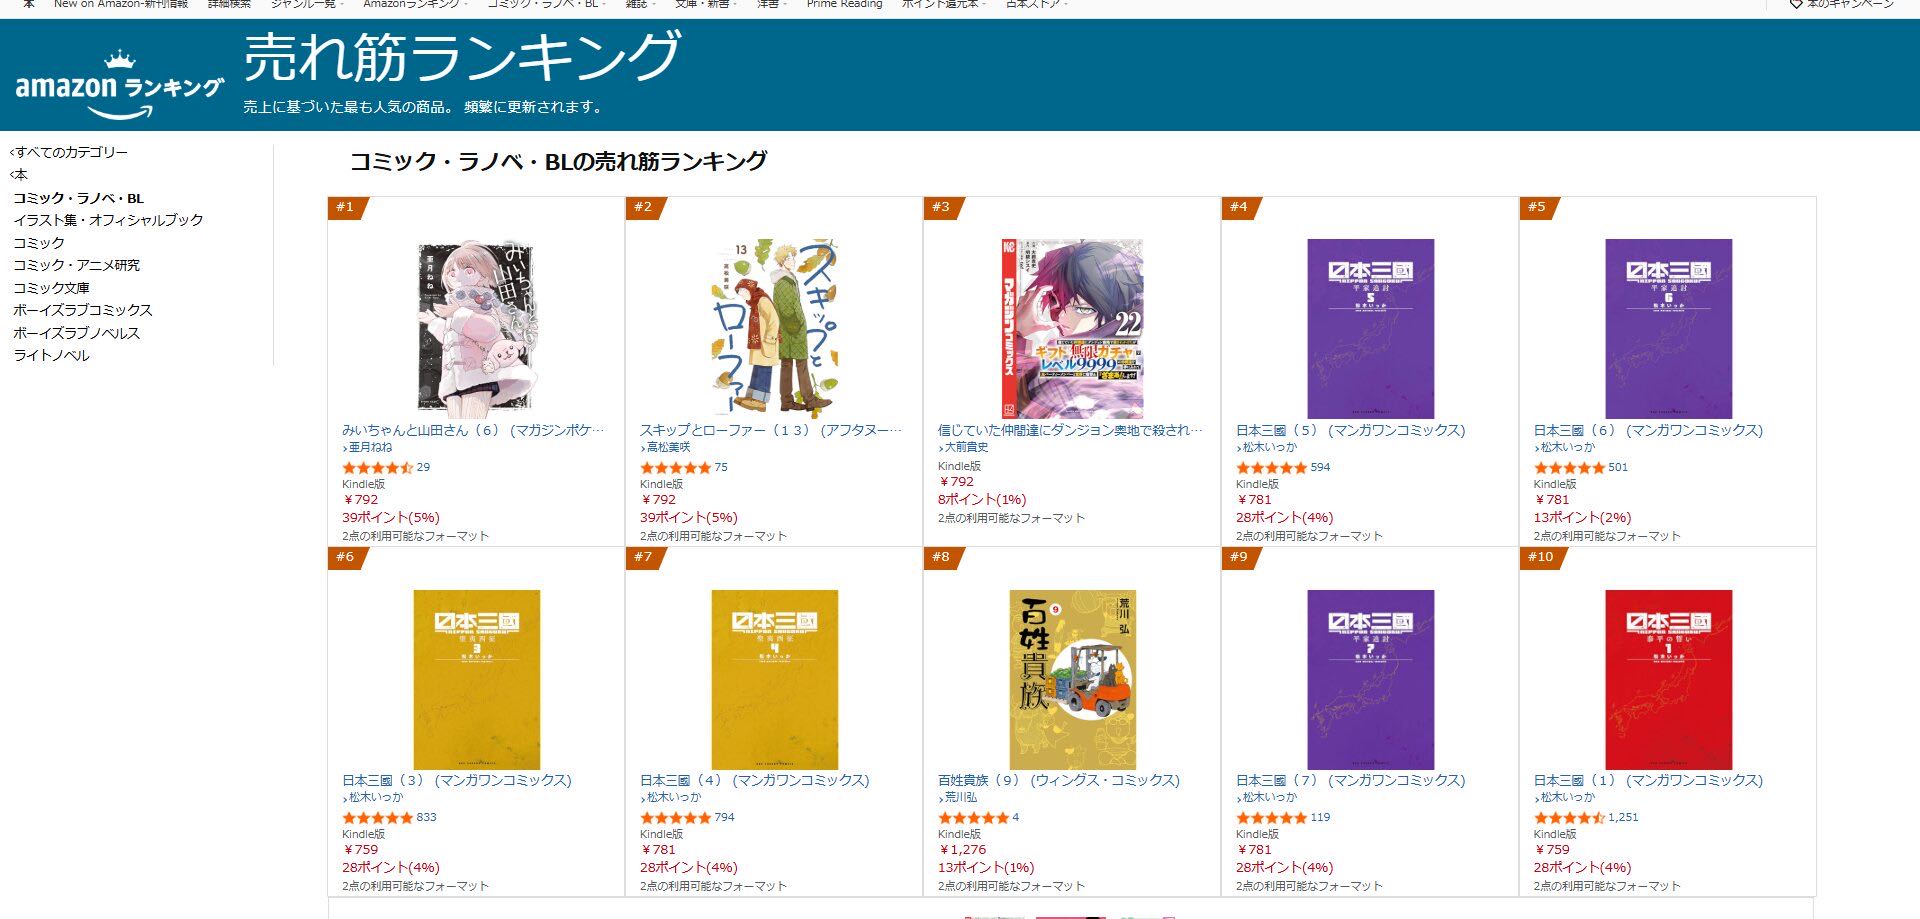Image resolution: width=1920 pixels, height=919 pixels.
Task: Open the Amazonランキング menu in the top bar
Action: click(414, 4)
